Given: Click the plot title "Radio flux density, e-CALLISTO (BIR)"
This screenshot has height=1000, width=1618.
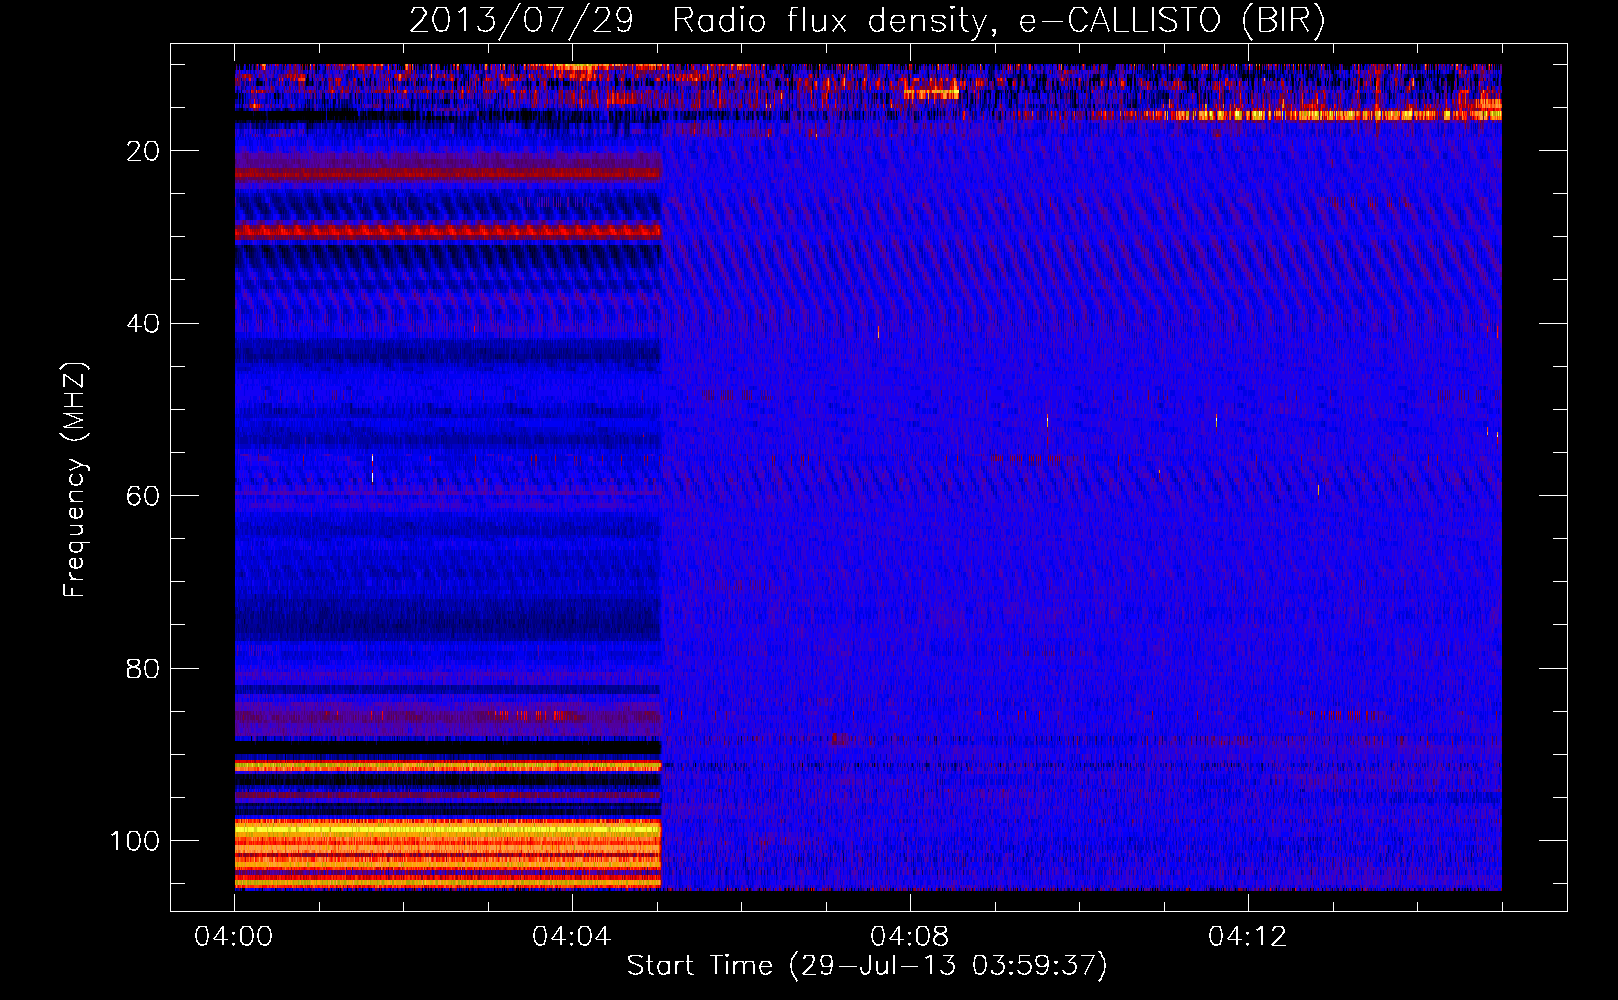Looking at the screenshot, I should [999, 21].
